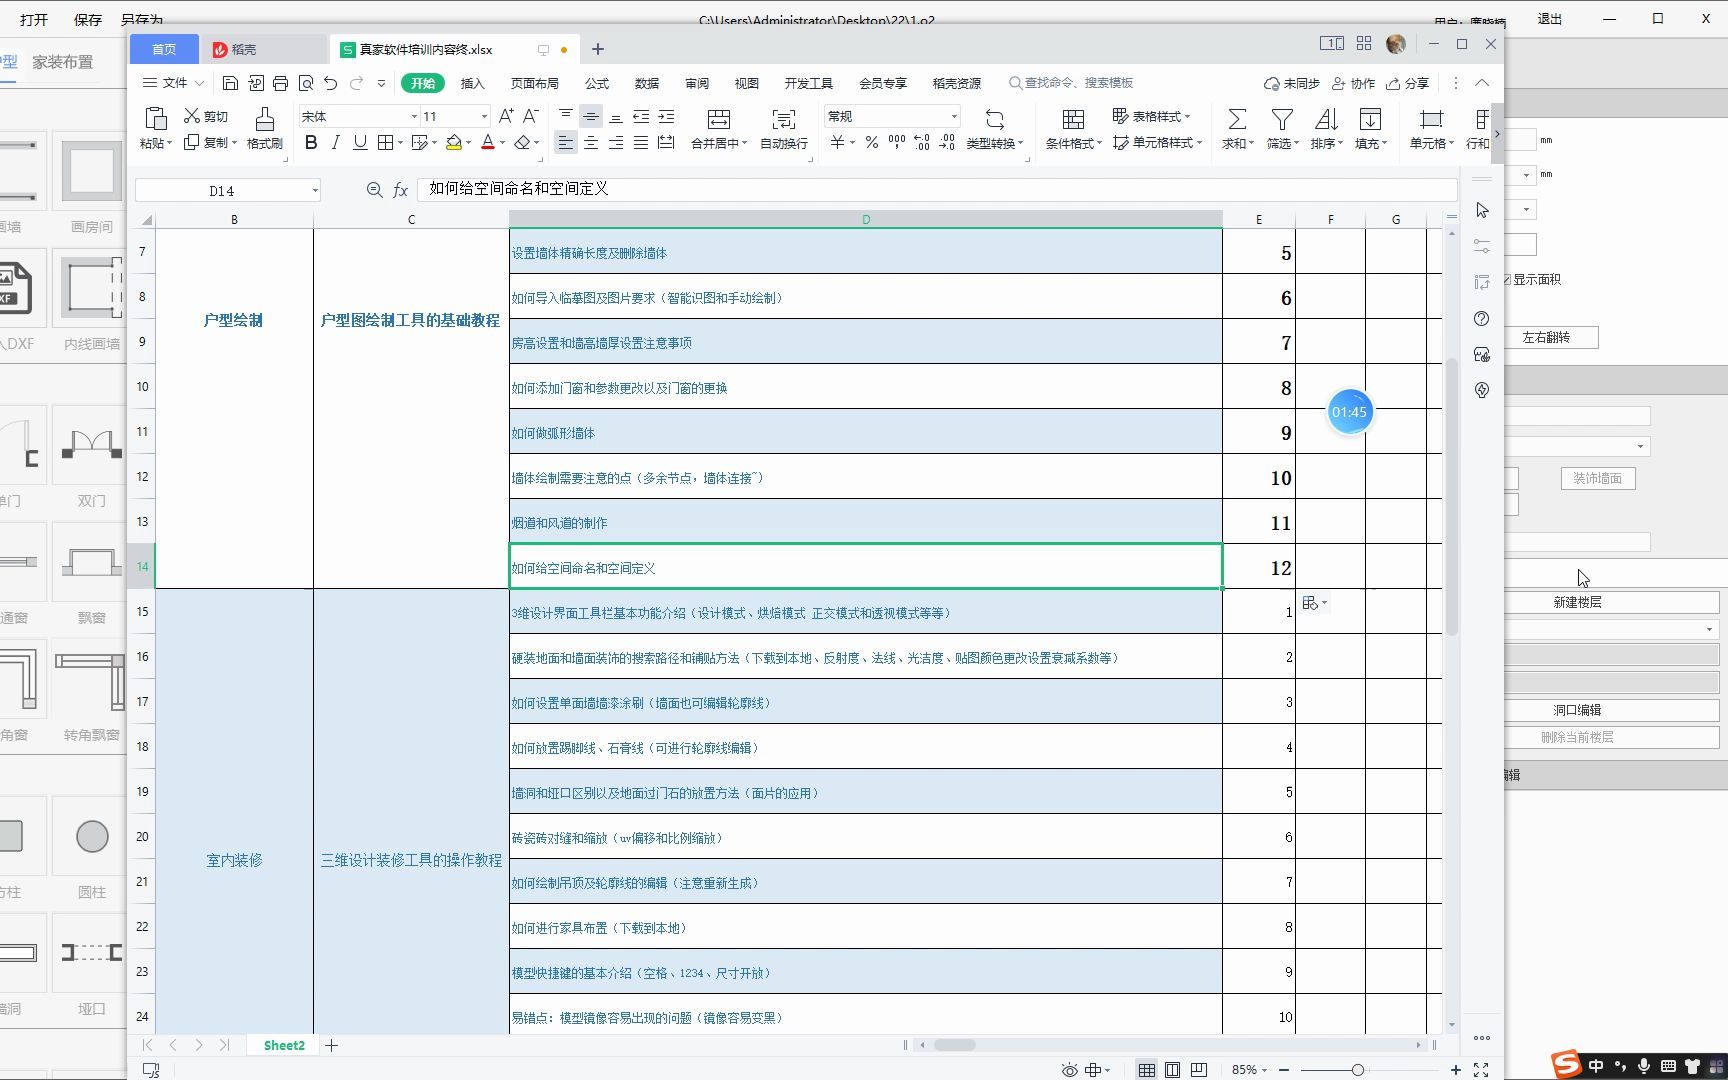Toggle left align button
The image size is (1728, 1080).
[x=565, y=143]
